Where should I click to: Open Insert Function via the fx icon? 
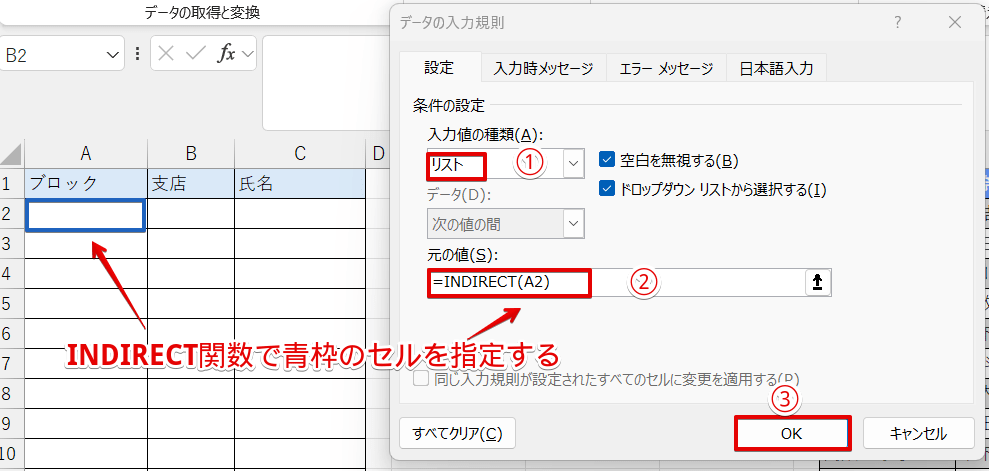pyautogui.click(x=225, y=54)
